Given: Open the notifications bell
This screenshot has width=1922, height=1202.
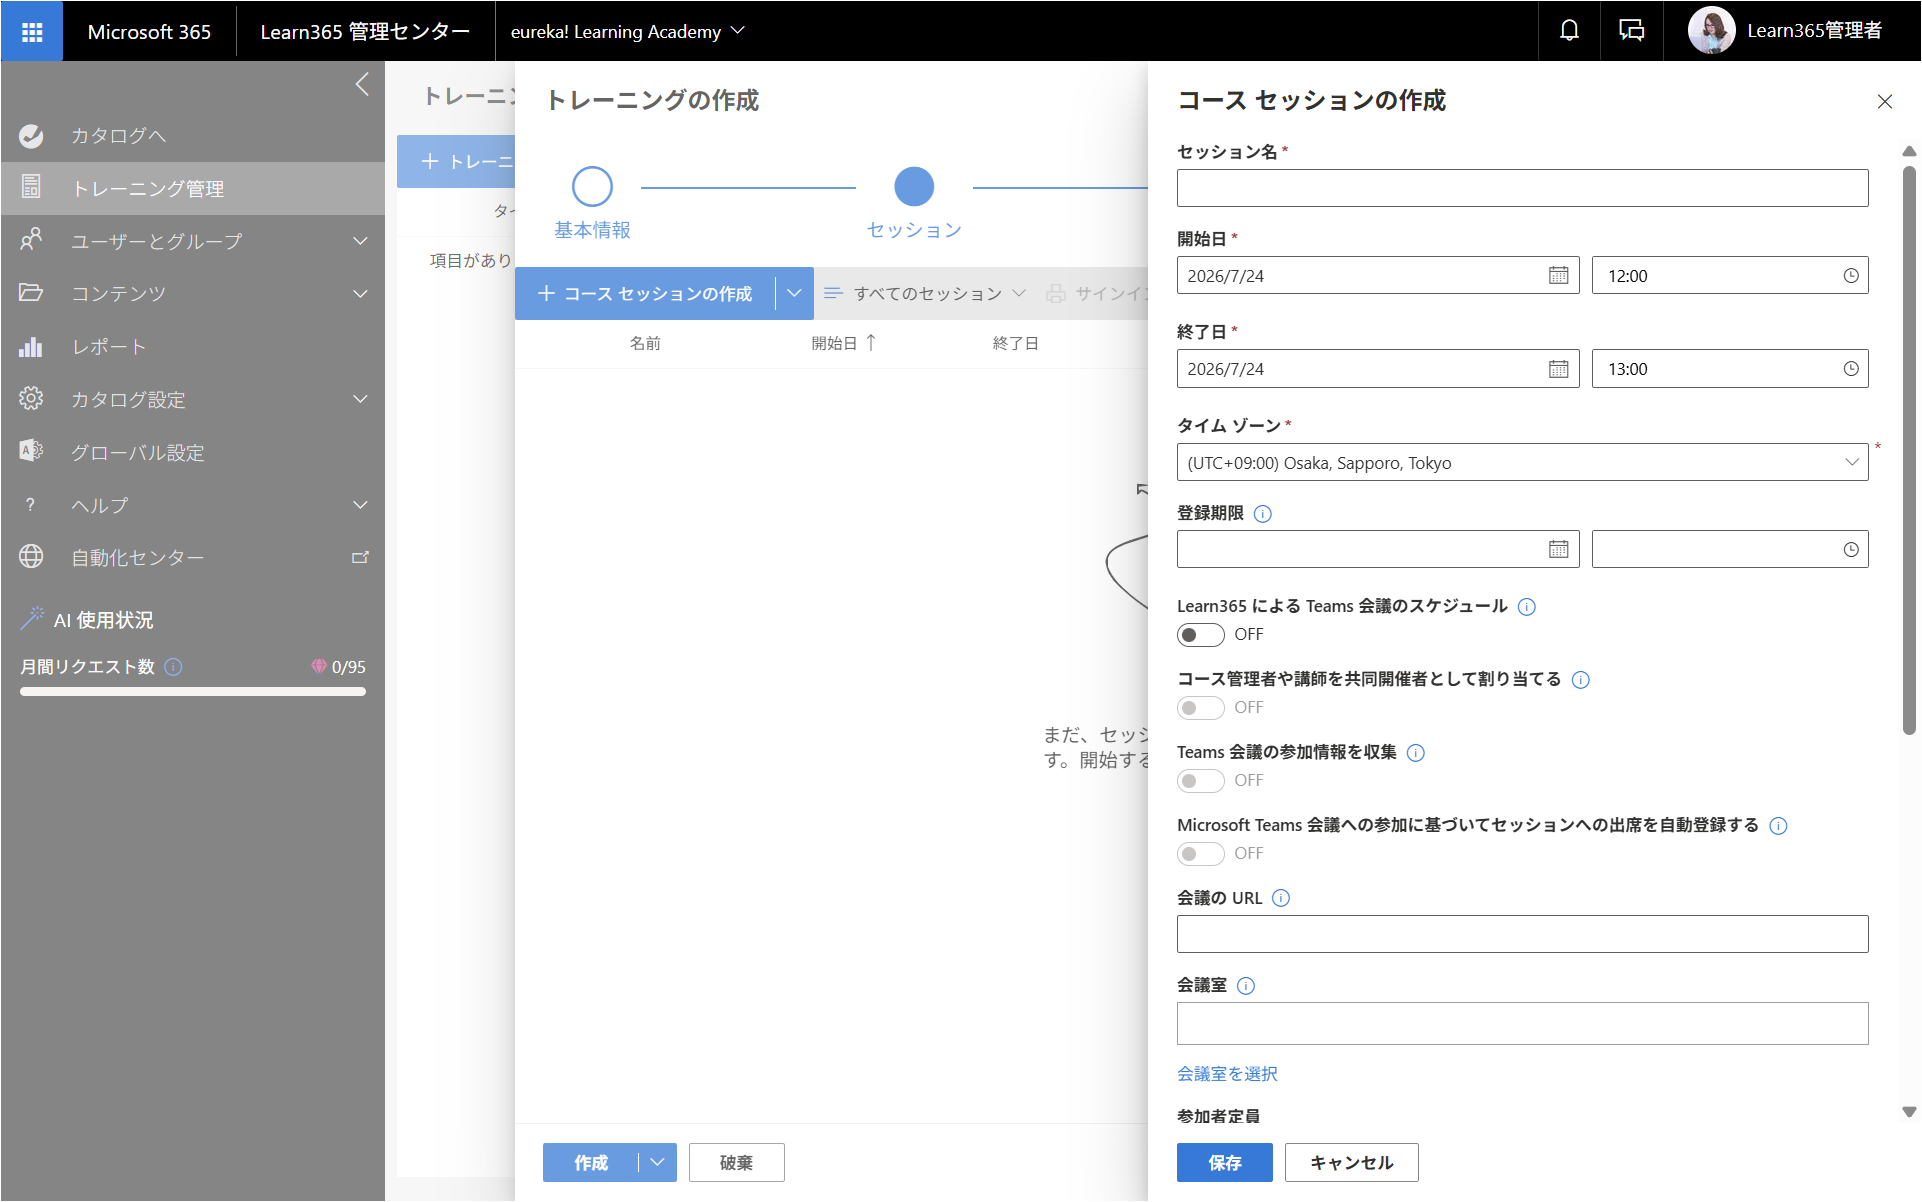Looking at the screenshot, I should tap(1569, 31).
